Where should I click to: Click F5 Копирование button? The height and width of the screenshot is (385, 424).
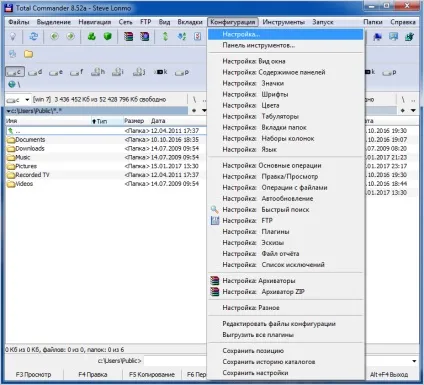(x=152, y=374)
